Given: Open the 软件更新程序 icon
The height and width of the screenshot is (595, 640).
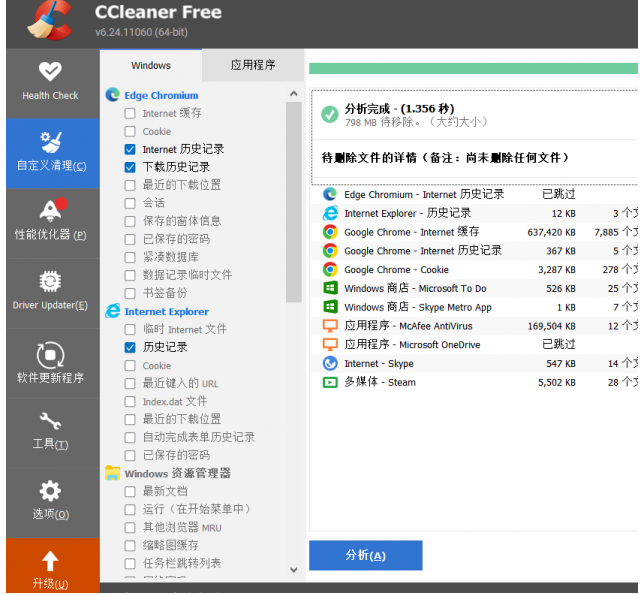Looking at the screenshot, I should tap(50, 355).
